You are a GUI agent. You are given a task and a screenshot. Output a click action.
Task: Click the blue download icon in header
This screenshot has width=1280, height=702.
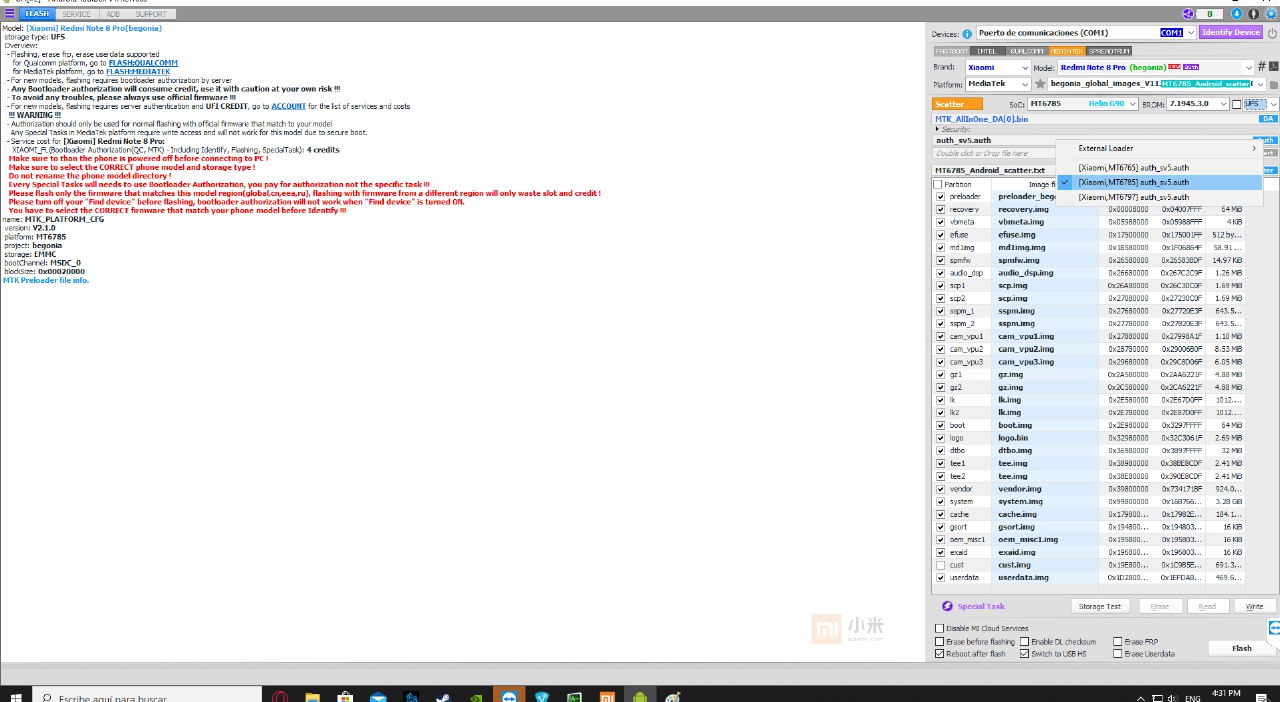point(1237,14)
